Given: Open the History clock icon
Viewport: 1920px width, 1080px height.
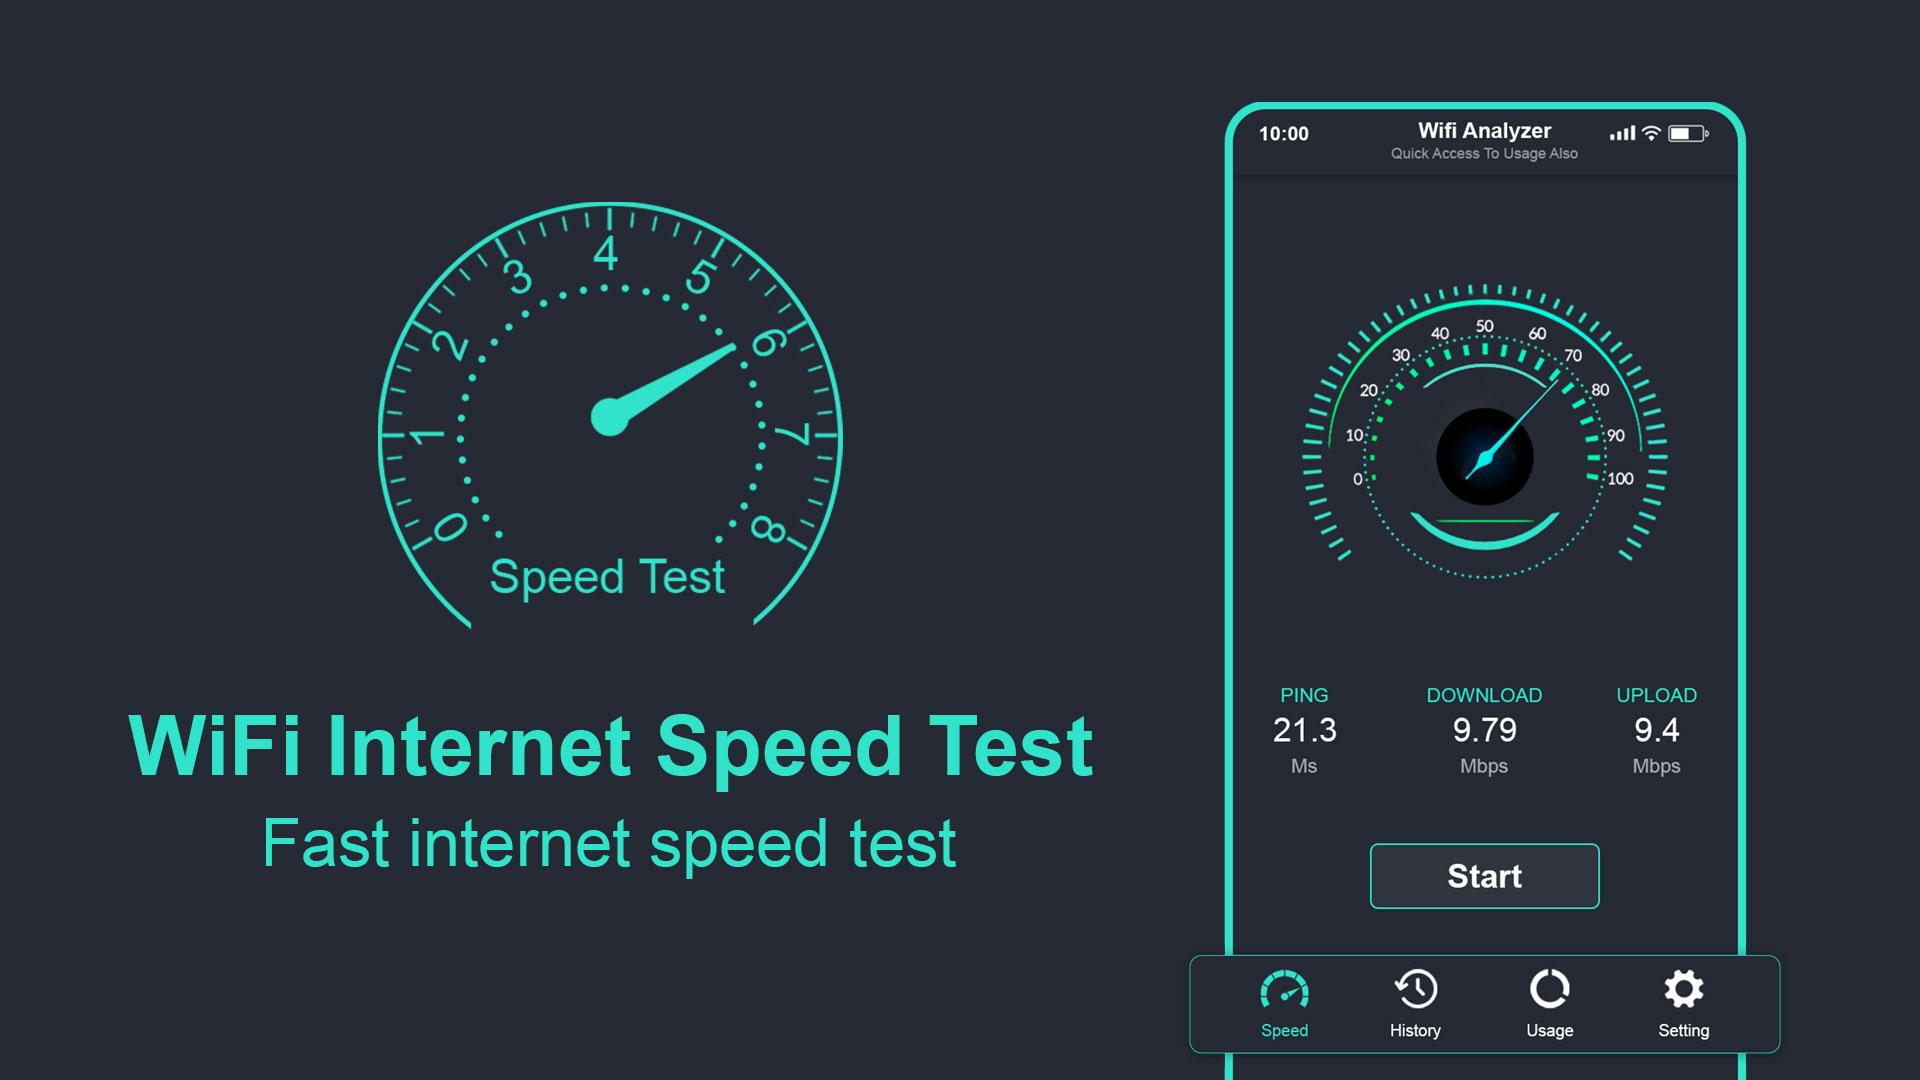Looking at the screenshot, I should [x=1416, y=989].
